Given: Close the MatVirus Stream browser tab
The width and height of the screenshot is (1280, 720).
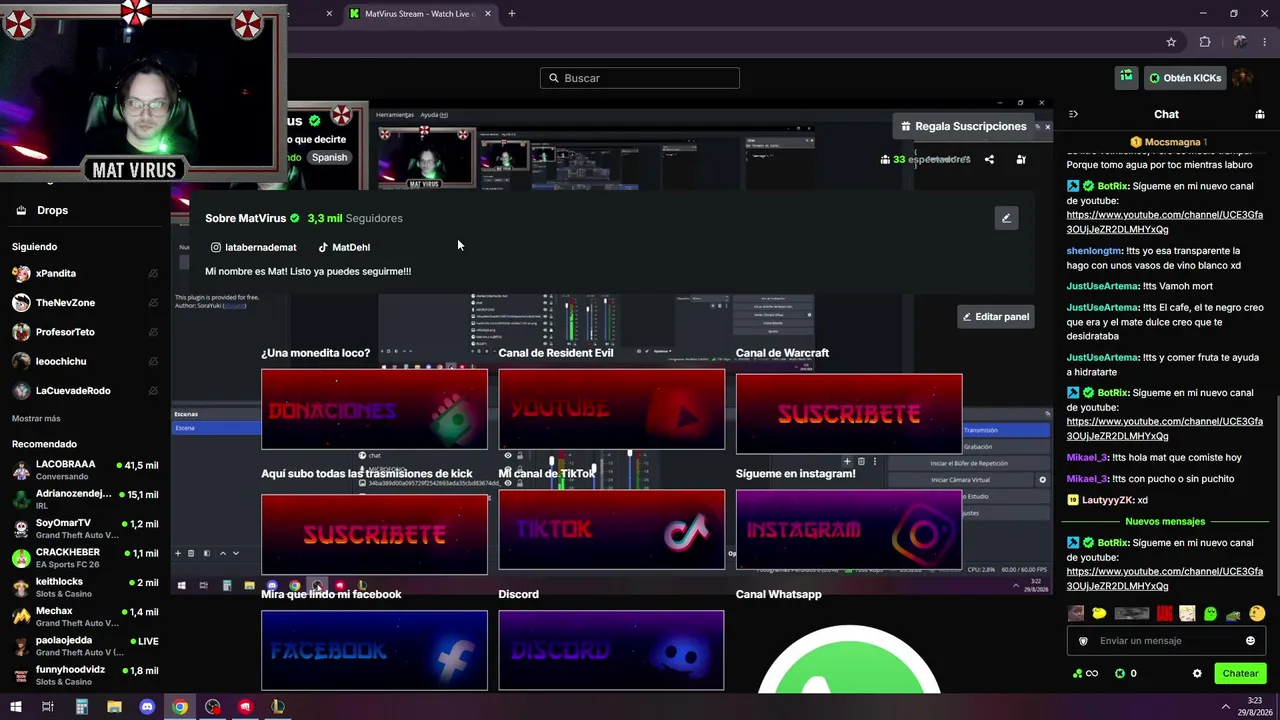Looking at the screenshot, I should click(x=486, y=14).
